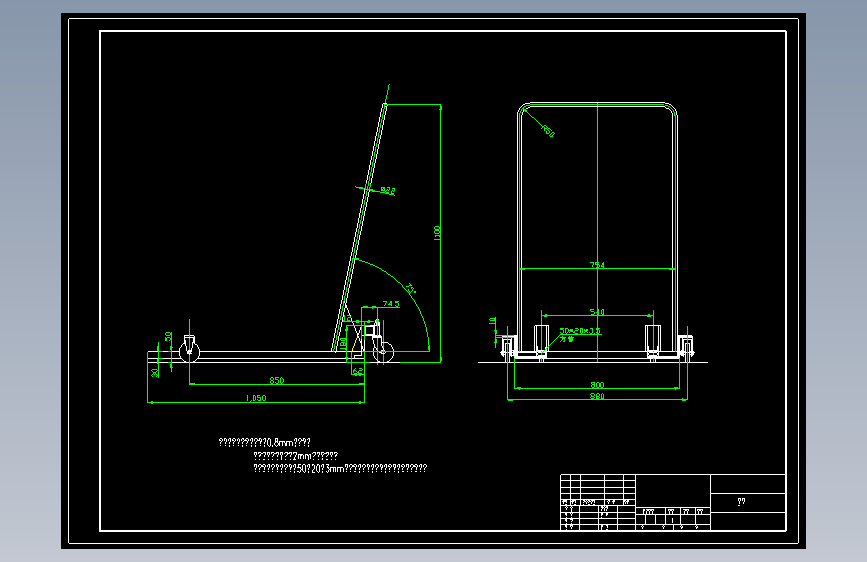Screen dimensions: 867x562
Task: Select the 880 overall width dimension
Action: [597, 396]
